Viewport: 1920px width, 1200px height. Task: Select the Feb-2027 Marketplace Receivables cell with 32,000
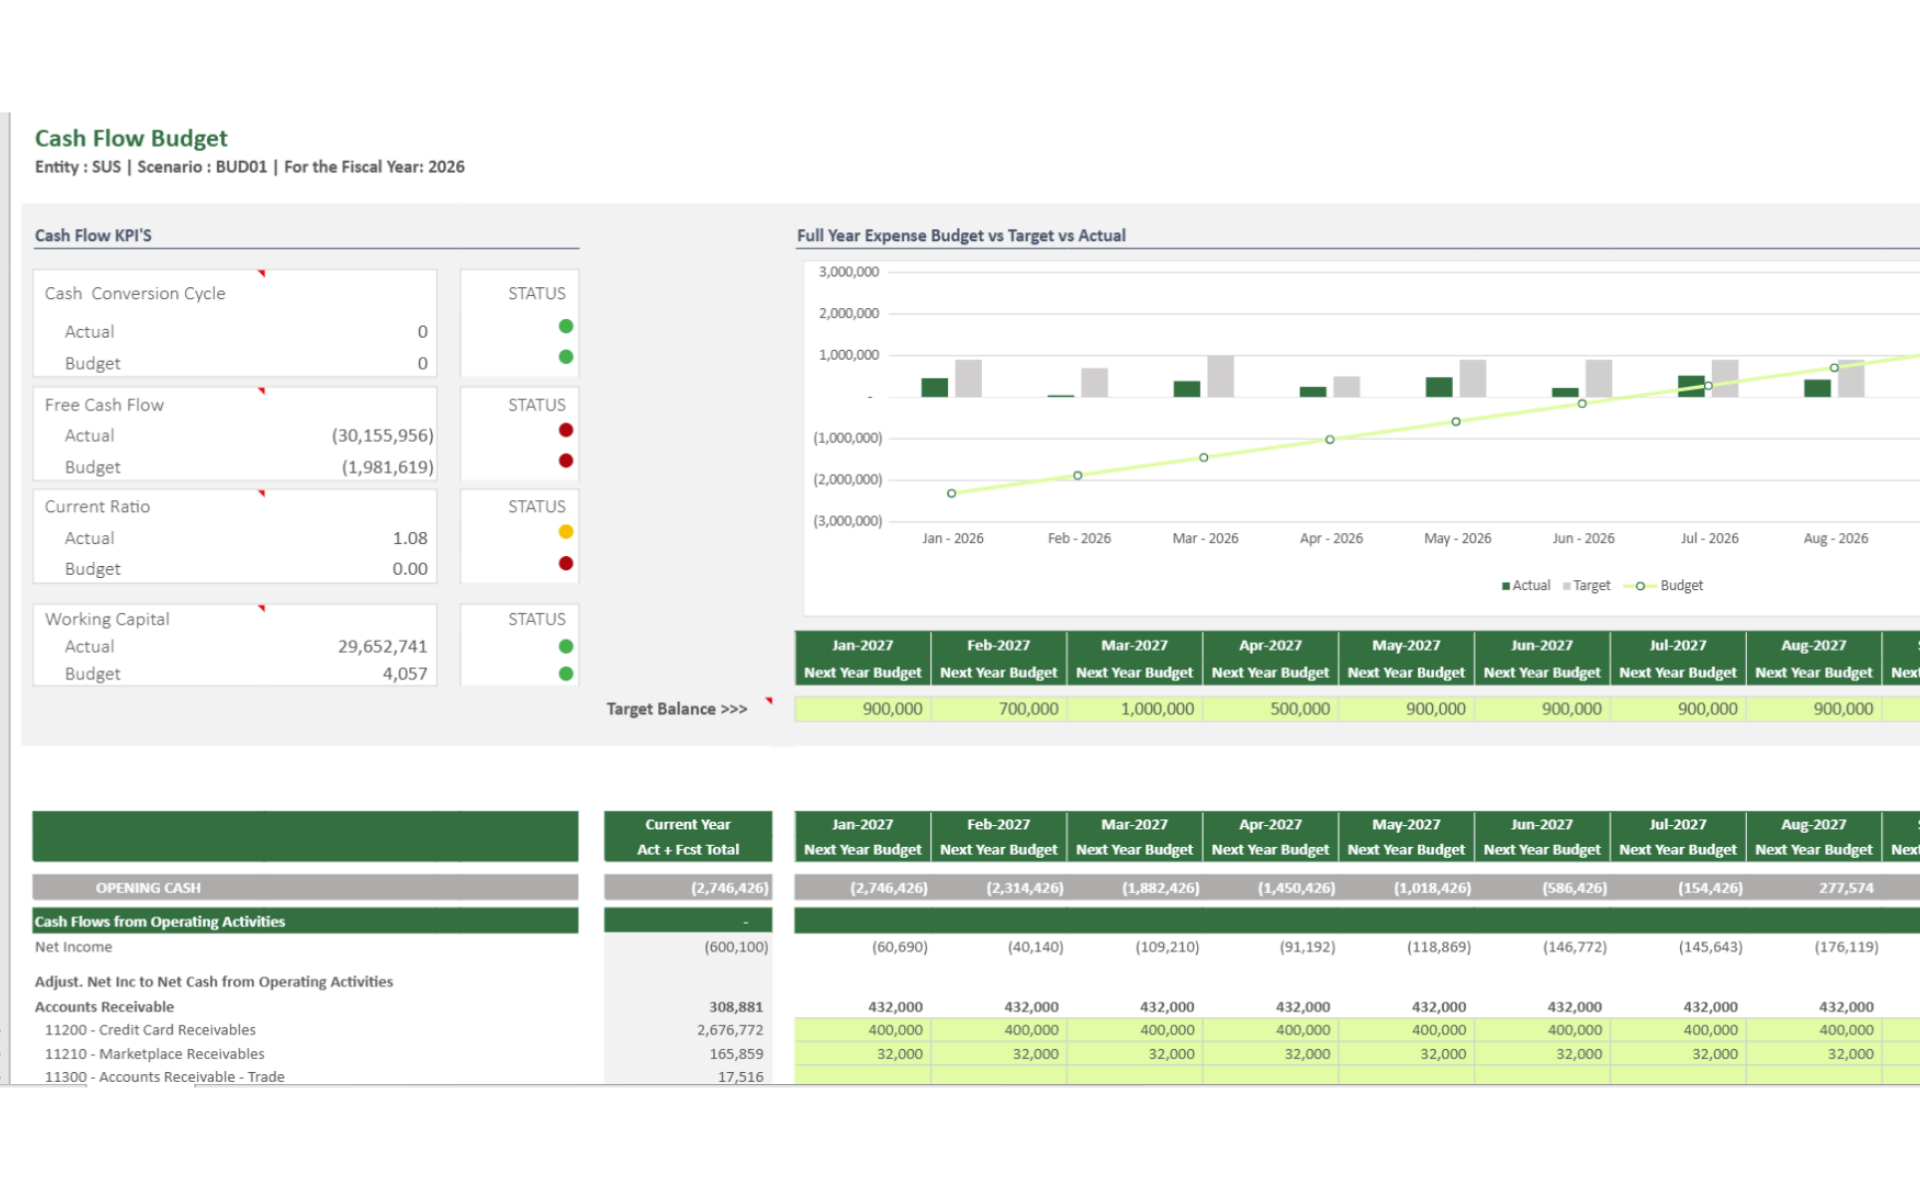(998, 1054)
